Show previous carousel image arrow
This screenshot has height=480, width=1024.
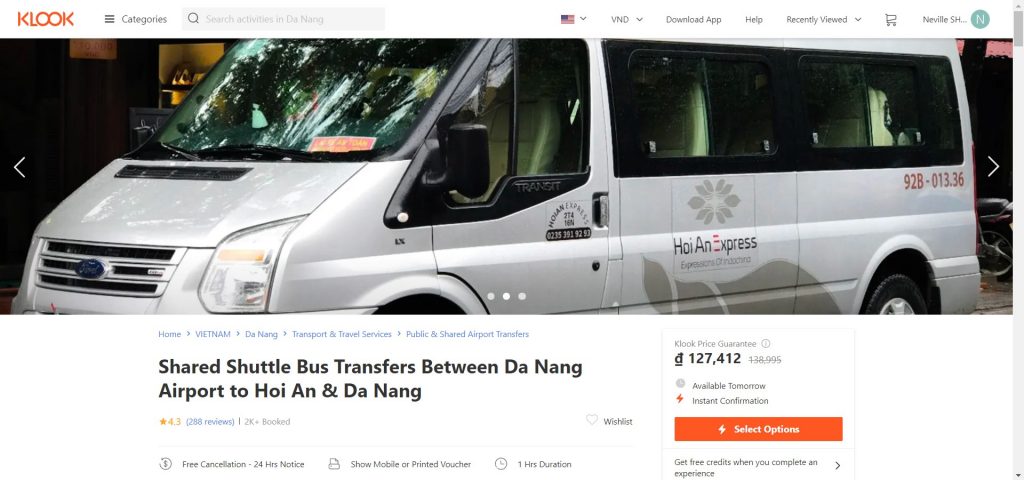pyautogui.click(x=20, y=167)
